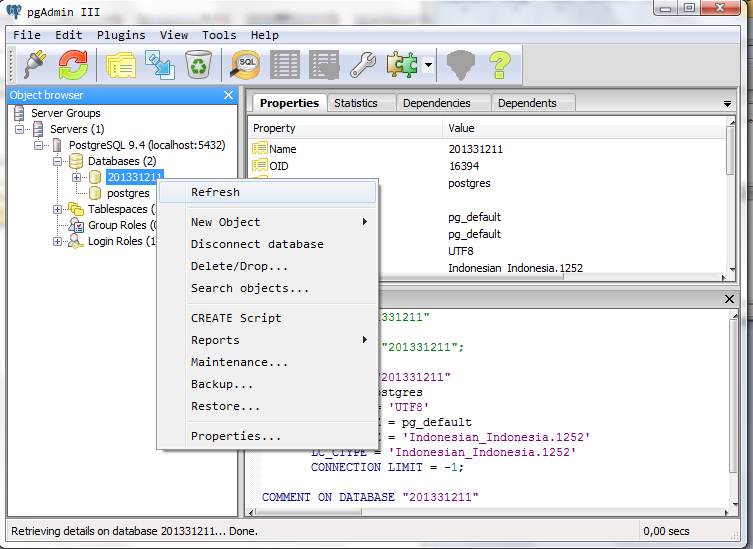This screenshot has height=549, width=753.
Task: Open the plugins dropdown arrow
Action: tap(428, 64)
